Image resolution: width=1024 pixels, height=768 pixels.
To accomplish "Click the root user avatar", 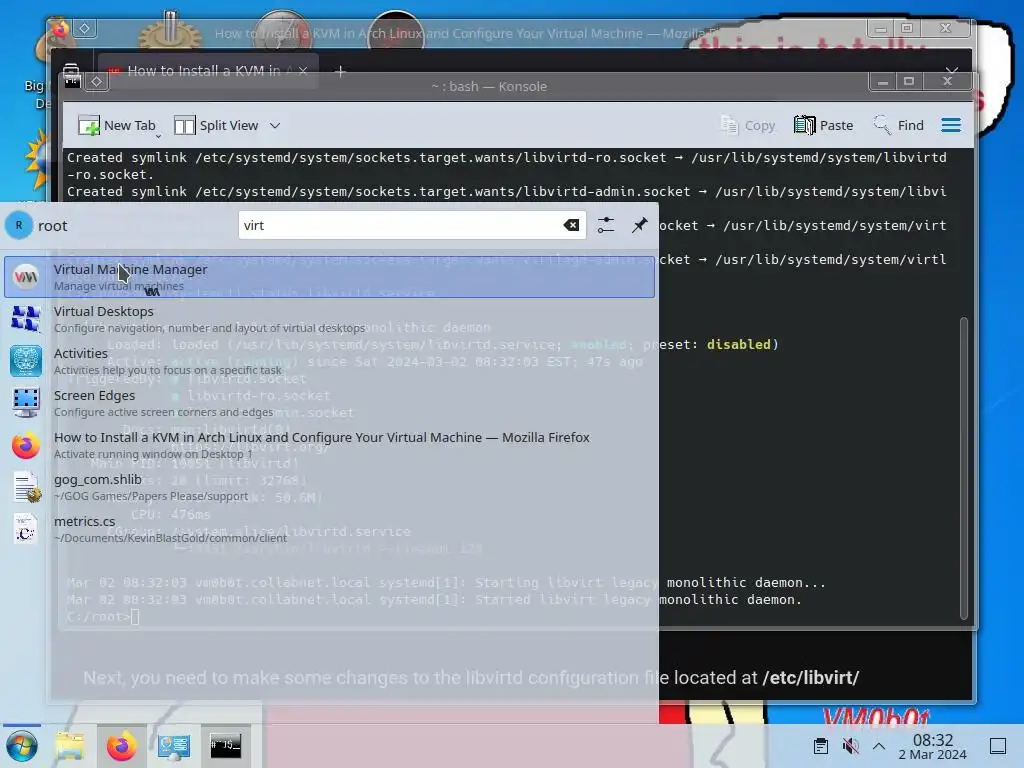I will [x=19, y=225].
